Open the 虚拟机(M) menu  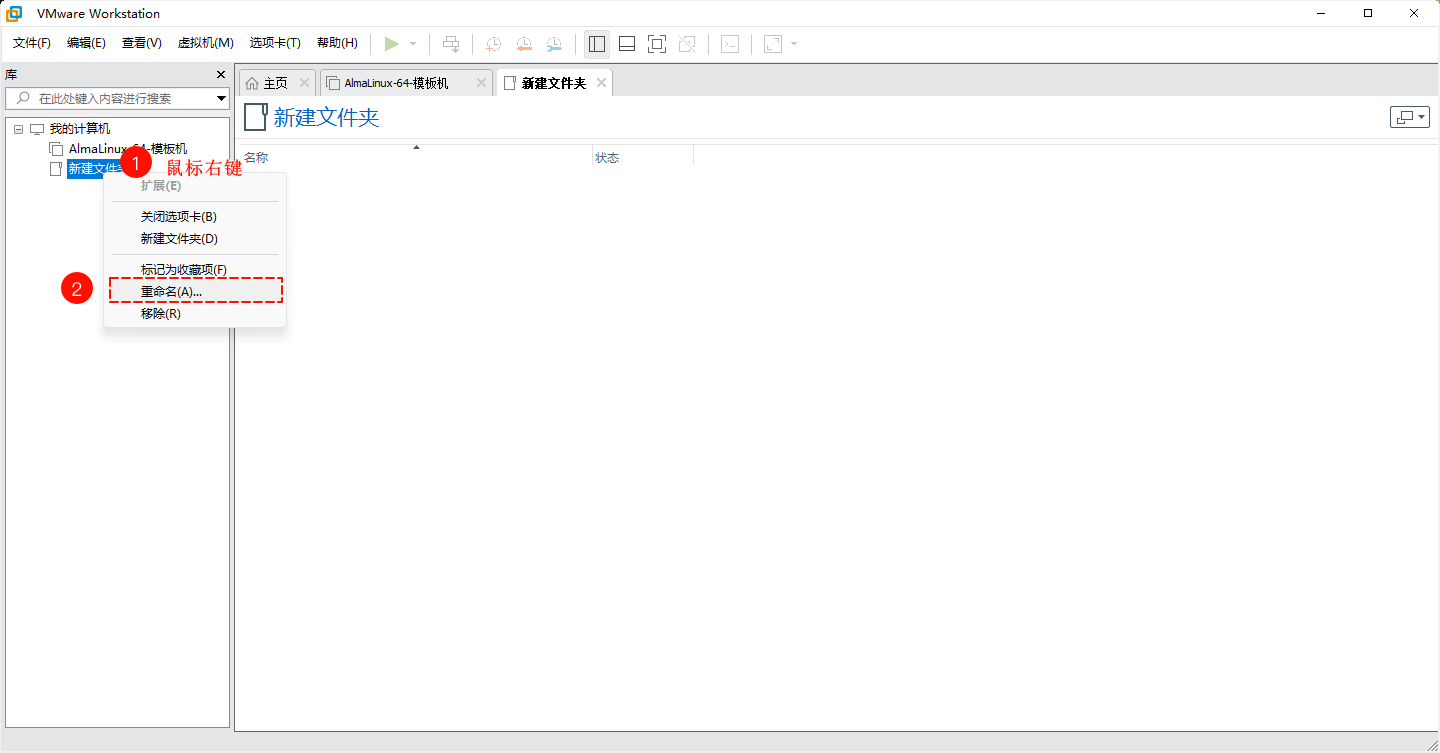[205, 43]
